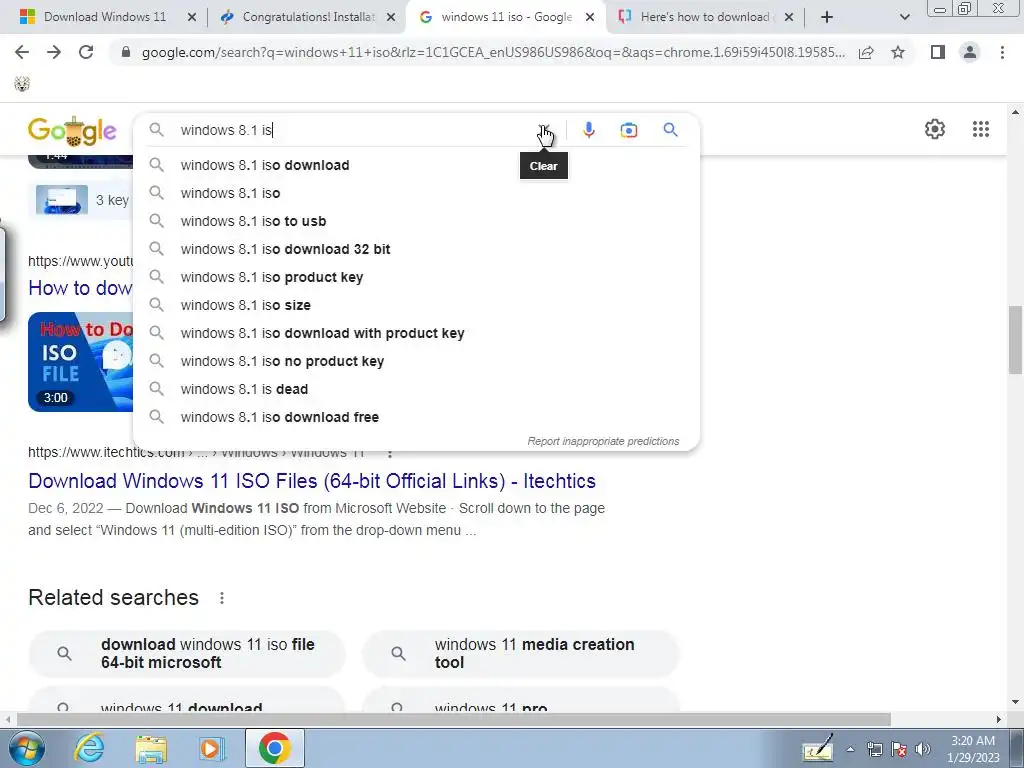Open the Chrome three-dot menu
The image size is (1024, 768).
pyautogui.click(x=1002, y=52)
